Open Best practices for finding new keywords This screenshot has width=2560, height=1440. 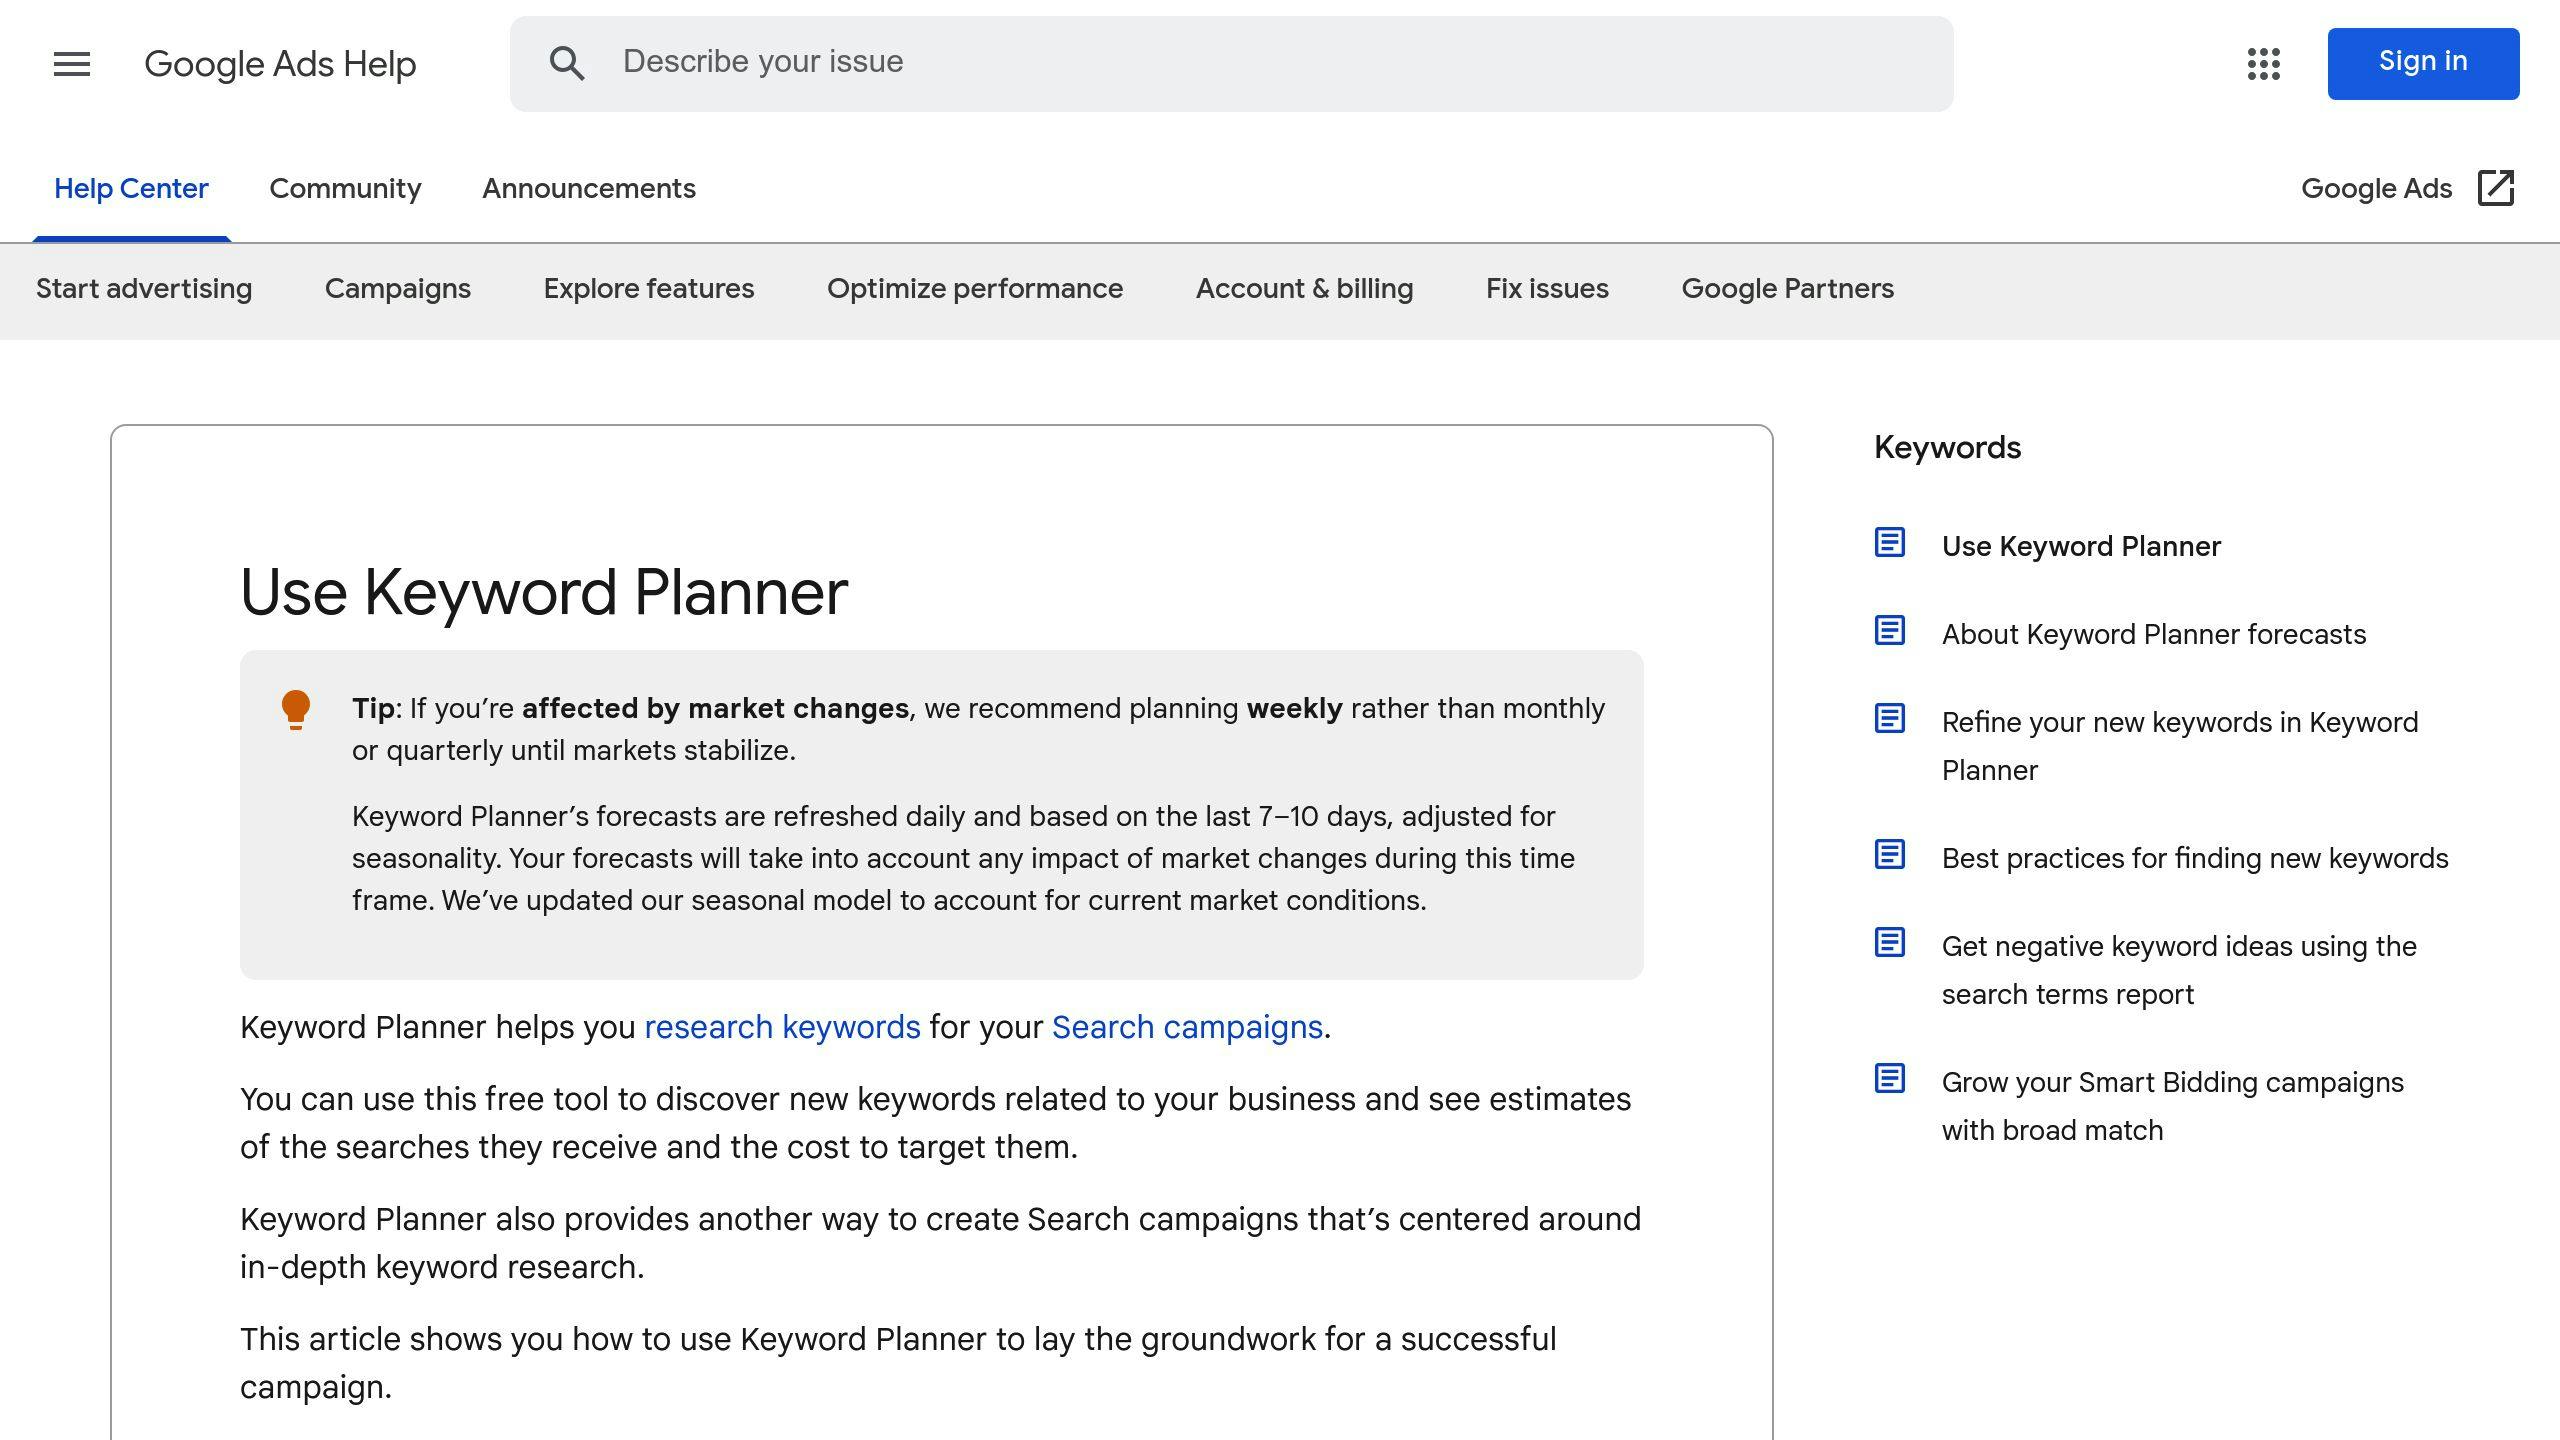pos(2195,859)
